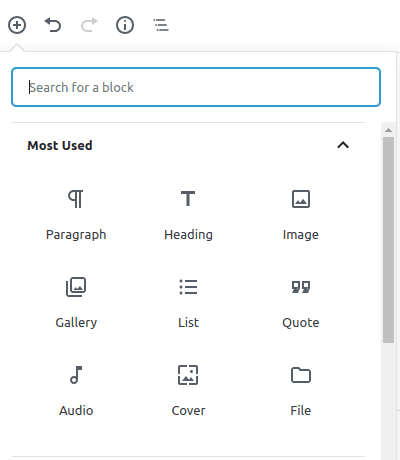400x460 pixels.
Task: Click the Redo arrow icon
Action: 89,25
